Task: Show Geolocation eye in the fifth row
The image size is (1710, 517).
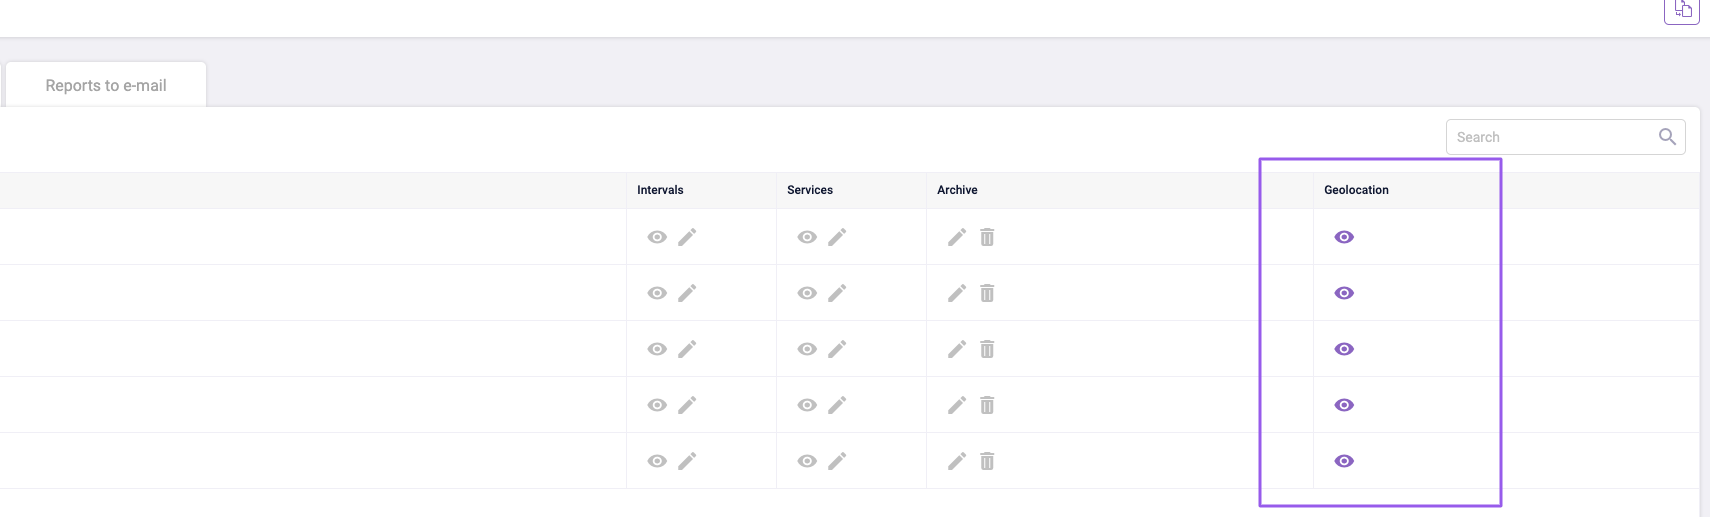Action: [x=1344, y=461]
